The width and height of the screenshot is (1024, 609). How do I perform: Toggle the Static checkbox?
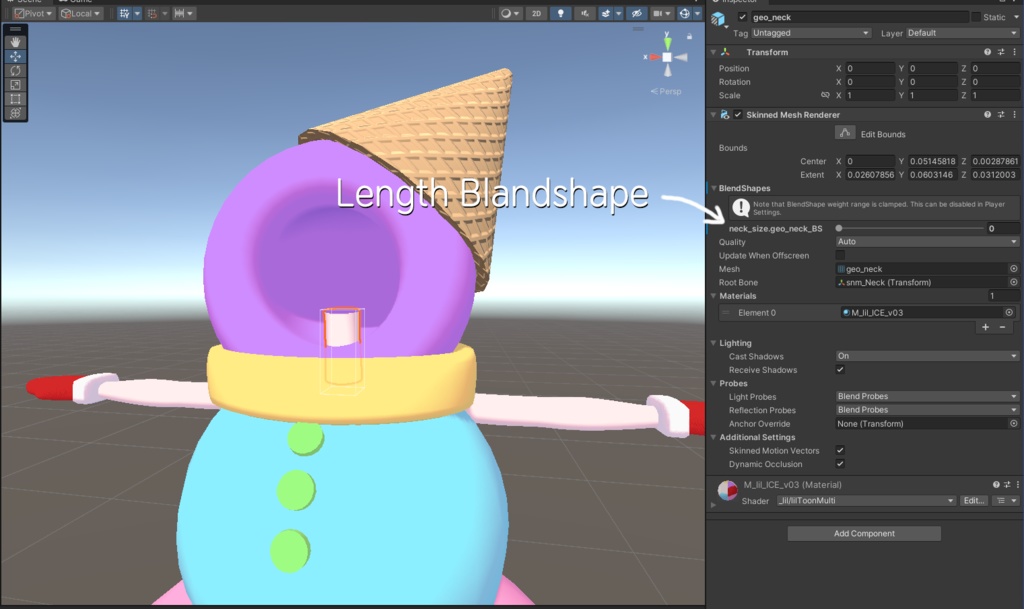pyautogui.click(x=976, y=17)
